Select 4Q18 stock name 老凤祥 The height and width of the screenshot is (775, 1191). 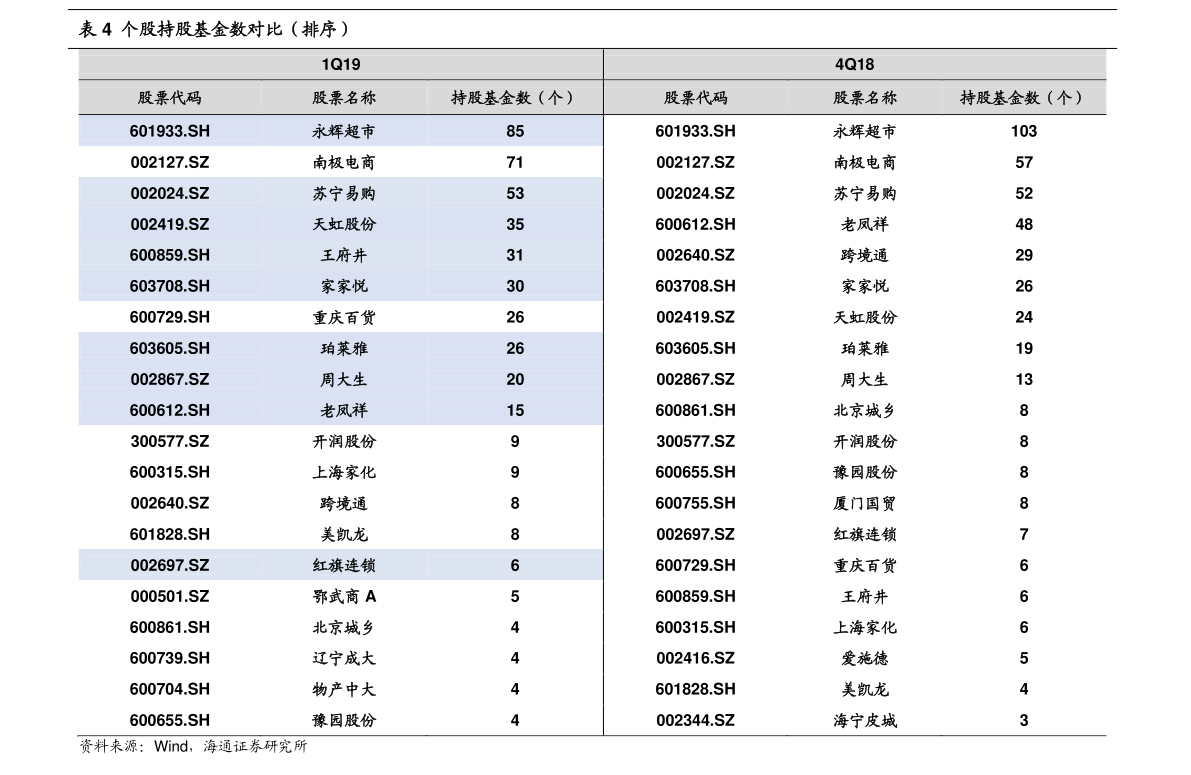click(864, 225)
